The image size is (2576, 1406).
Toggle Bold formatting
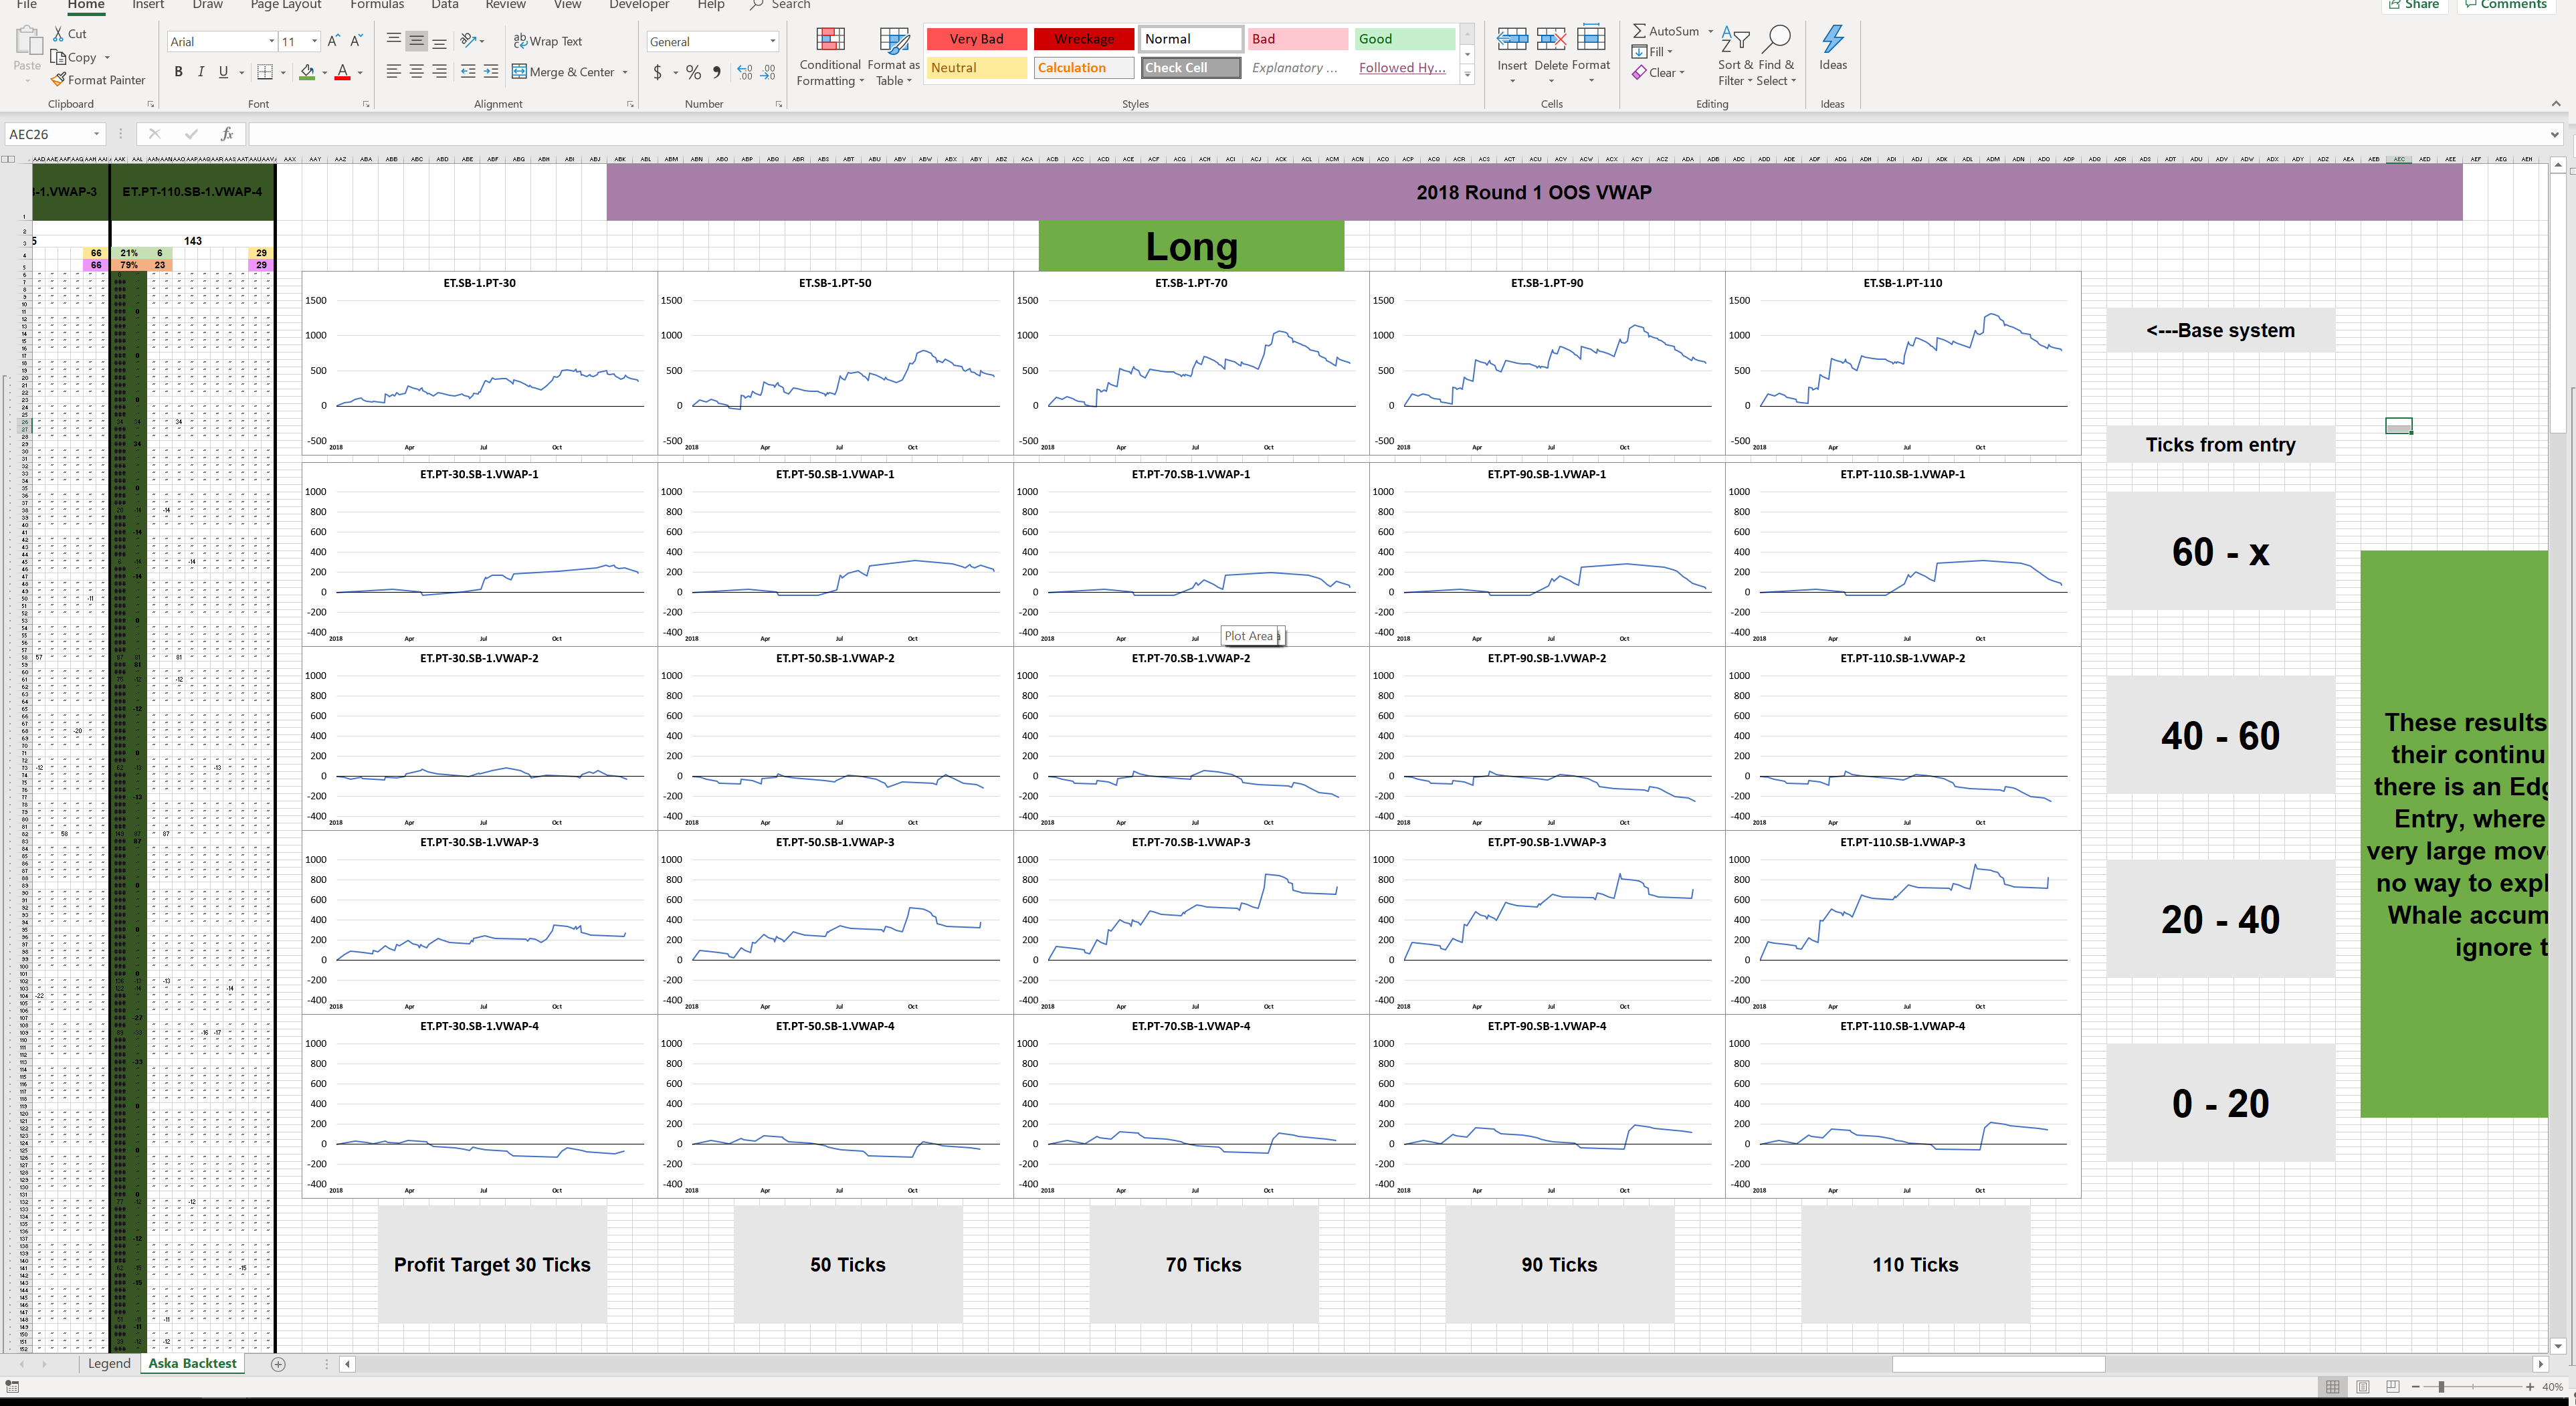(x=178, y=72)
